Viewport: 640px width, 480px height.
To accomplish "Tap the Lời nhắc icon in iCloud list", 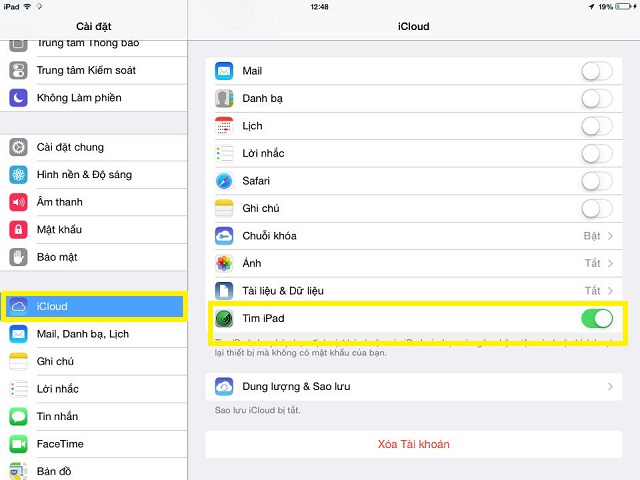I will tap(224, 153).
